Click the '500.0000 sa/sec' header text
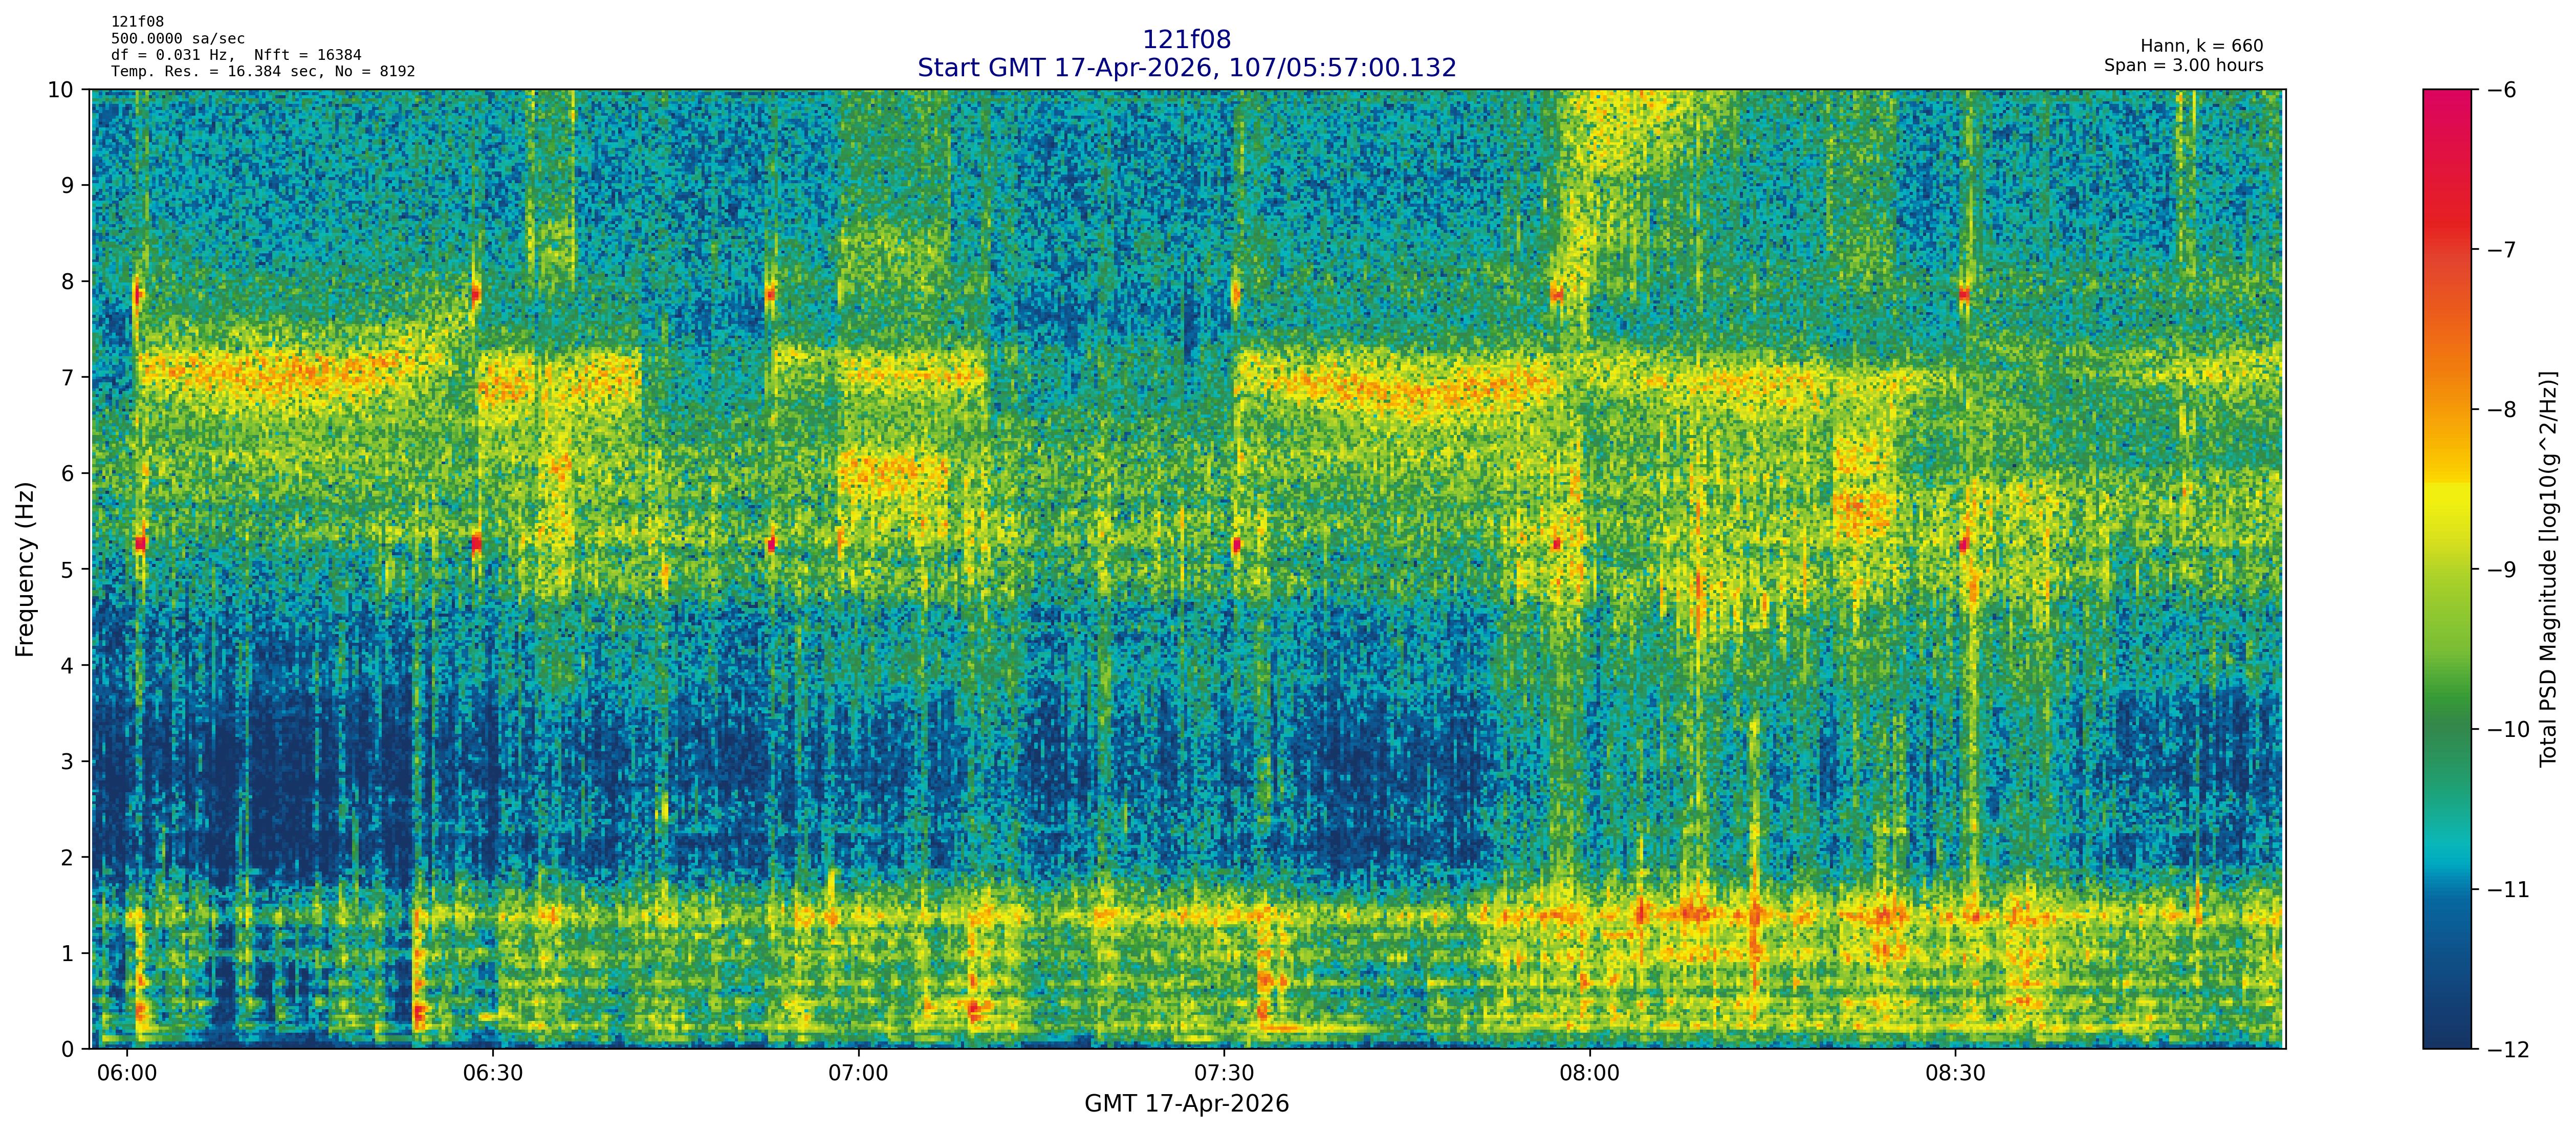The width and height of the screenshot is (2576, 1132). [177, 39]
